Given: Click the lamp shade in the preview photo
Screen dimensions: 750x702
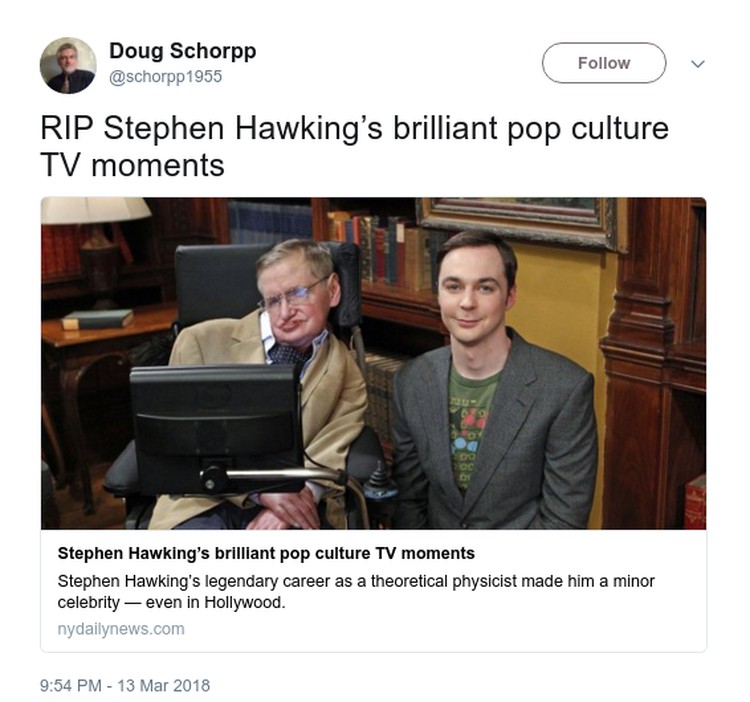Looking at the screenshot, I should [x=96, y=210].
